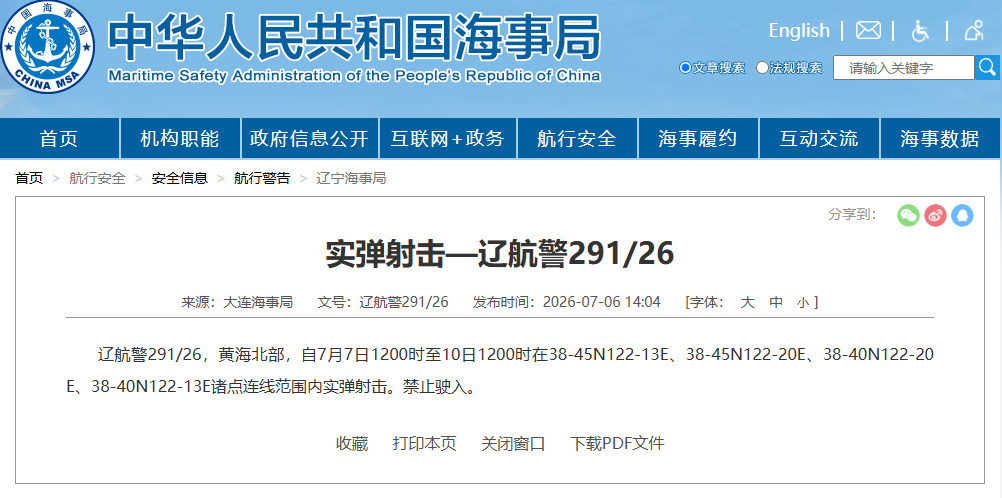The height and width of the screenshot is (498, 1002).
Task: Open the 海事数据 navigation tab
Action: click(x=940, y=138)
